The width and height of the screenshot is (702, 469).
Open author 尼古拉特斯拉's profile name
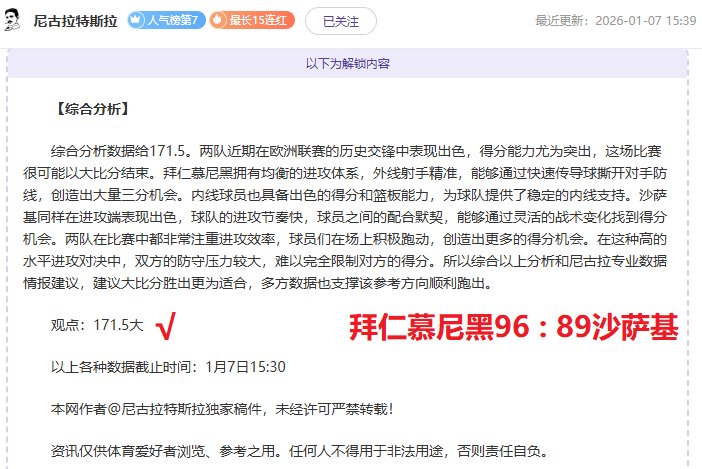pos(75,20)
